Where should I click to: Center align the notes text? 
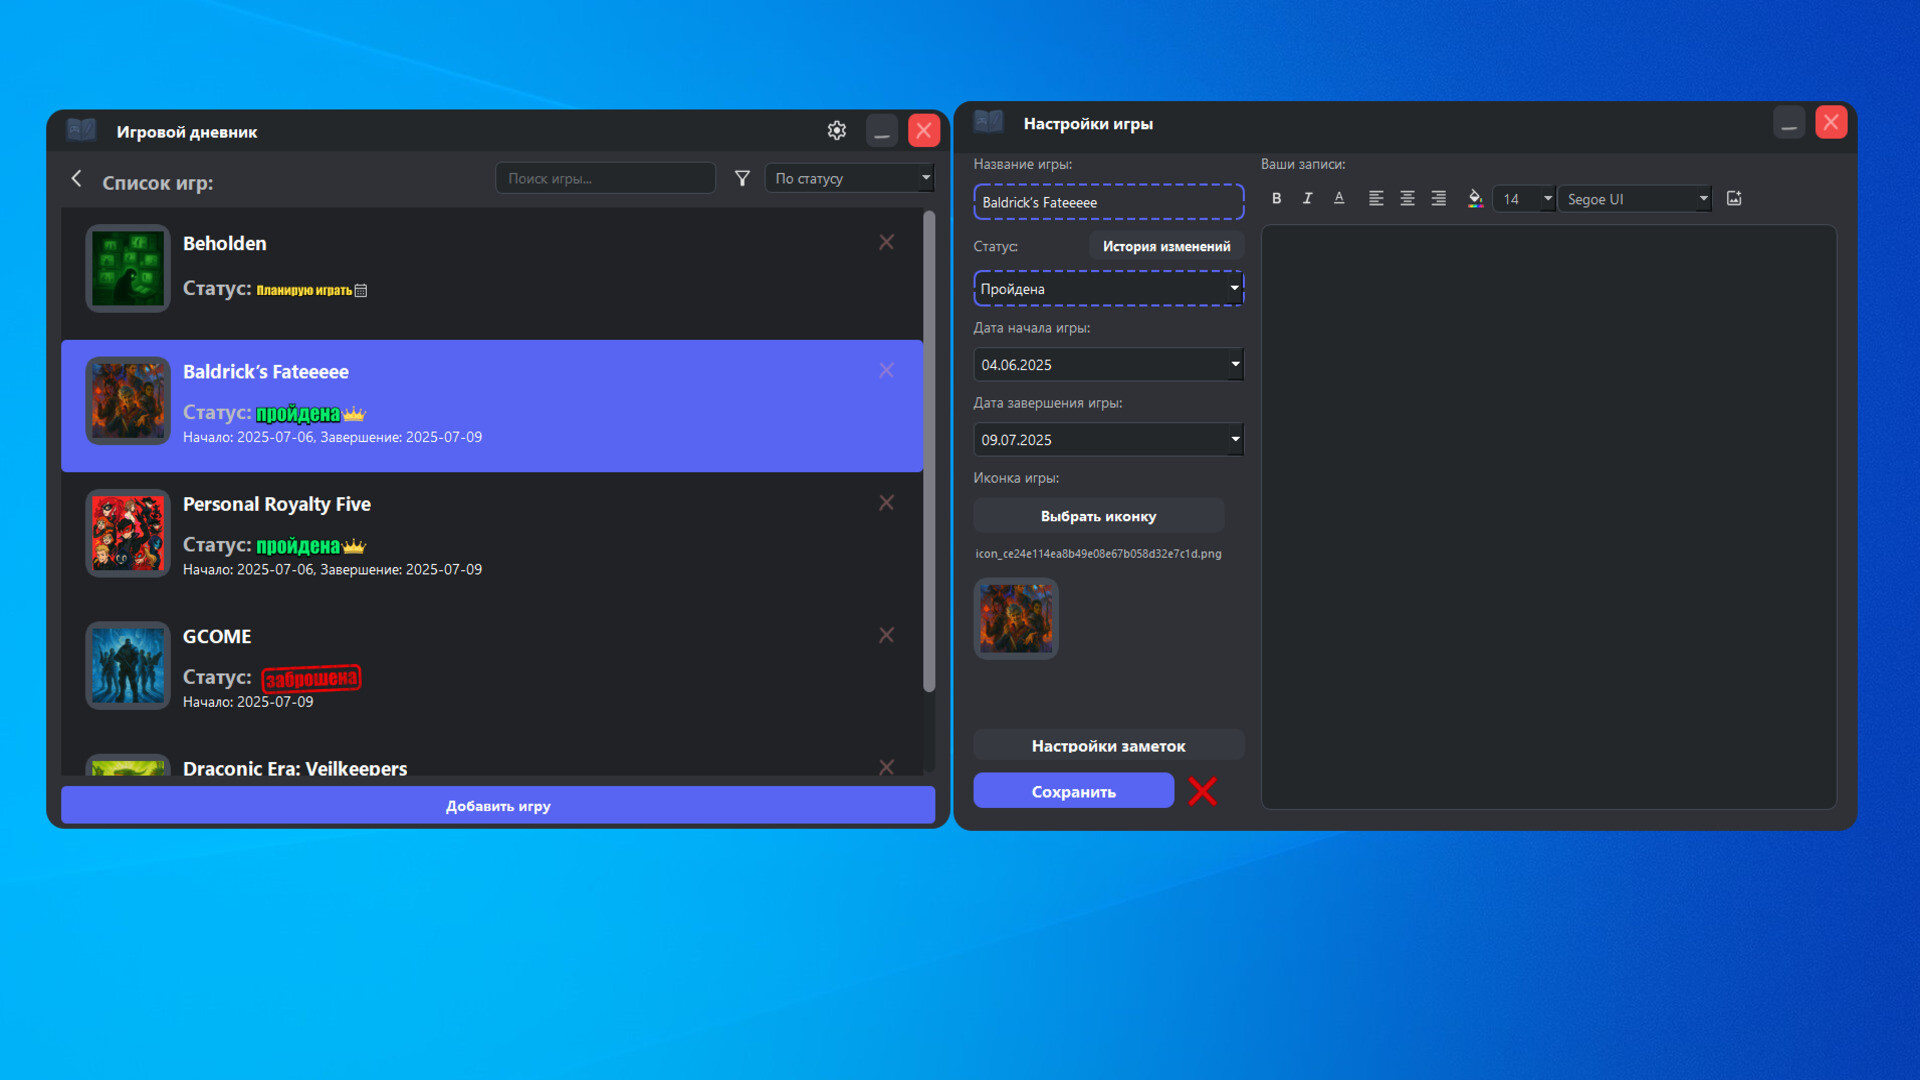click(x=1407, y=199)
